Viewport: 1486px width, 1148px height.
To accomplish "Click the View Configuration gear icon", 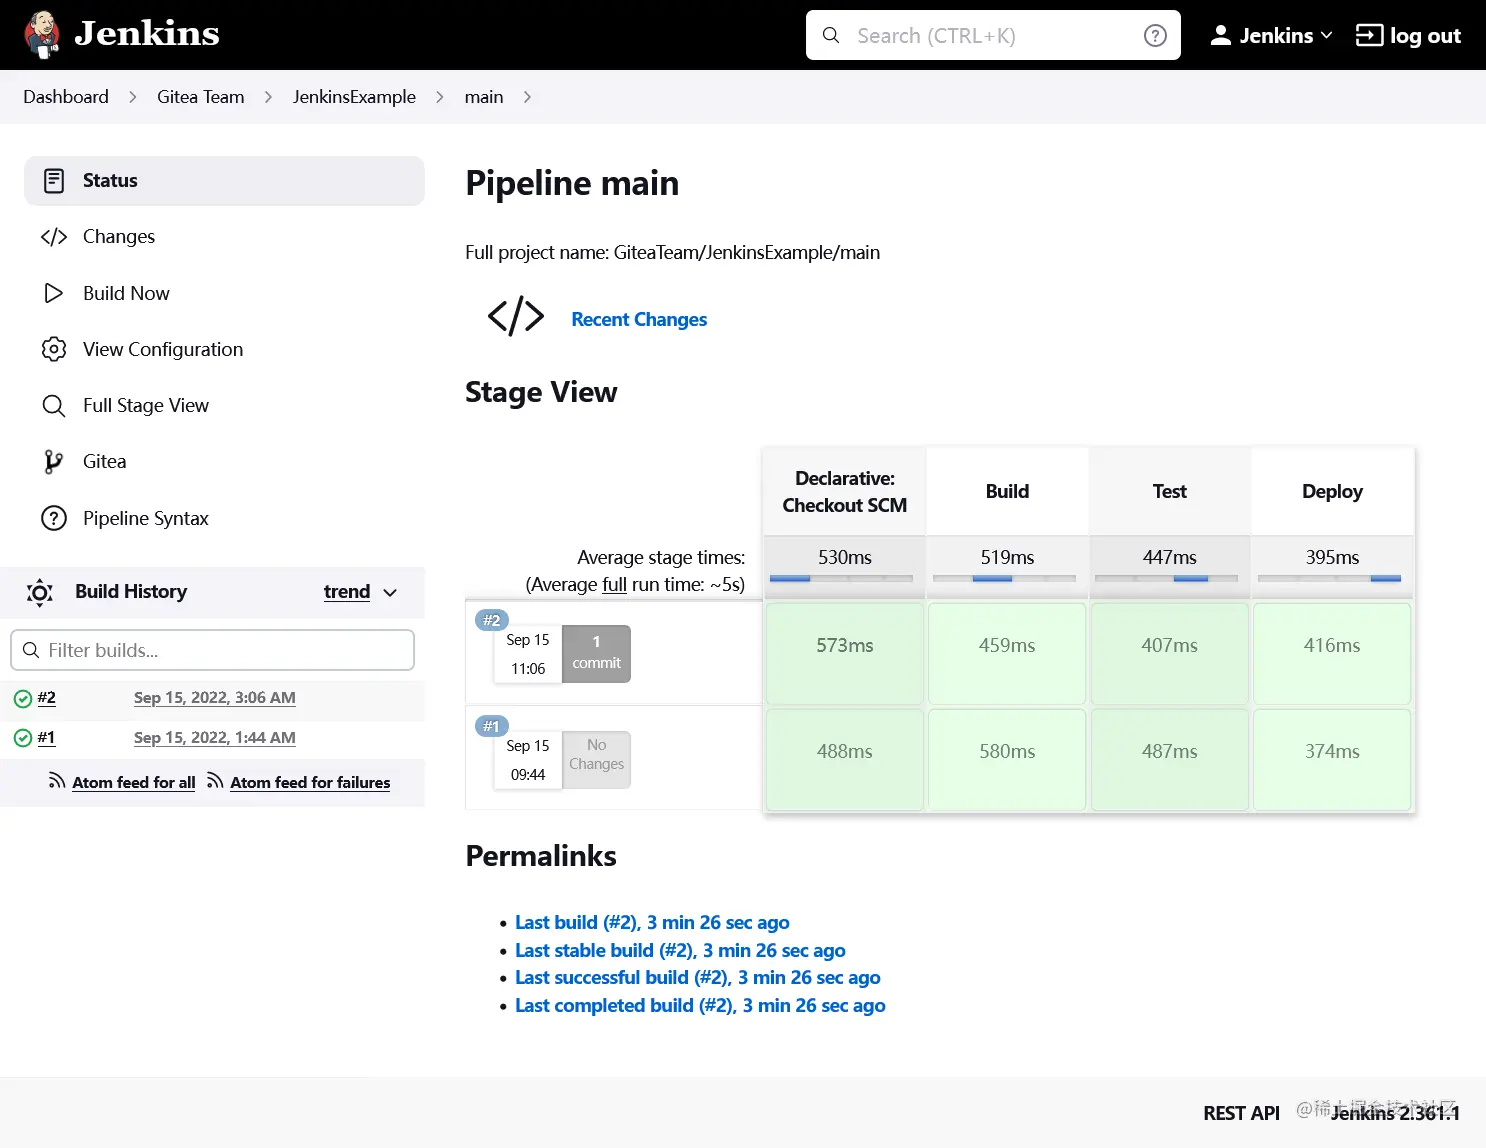I will point(54,349).
